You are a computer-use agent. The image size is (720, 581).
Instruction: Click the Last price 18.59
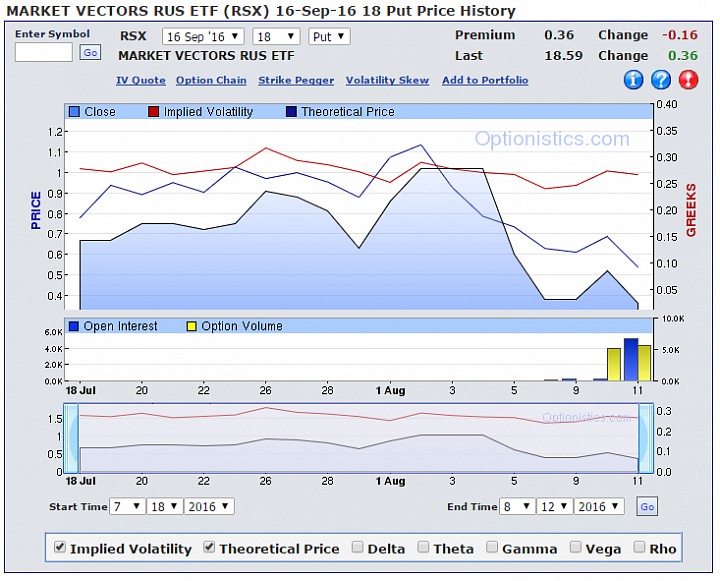point(563,56)
